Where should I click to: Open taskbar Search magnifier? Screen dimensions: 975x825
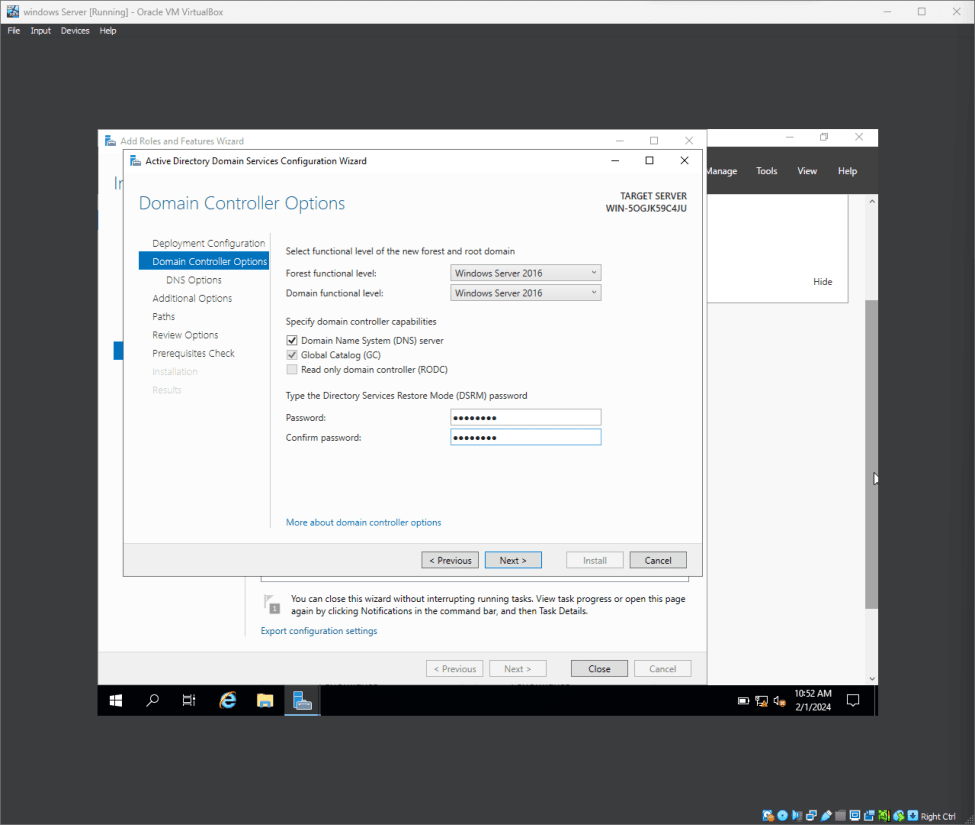152,701
